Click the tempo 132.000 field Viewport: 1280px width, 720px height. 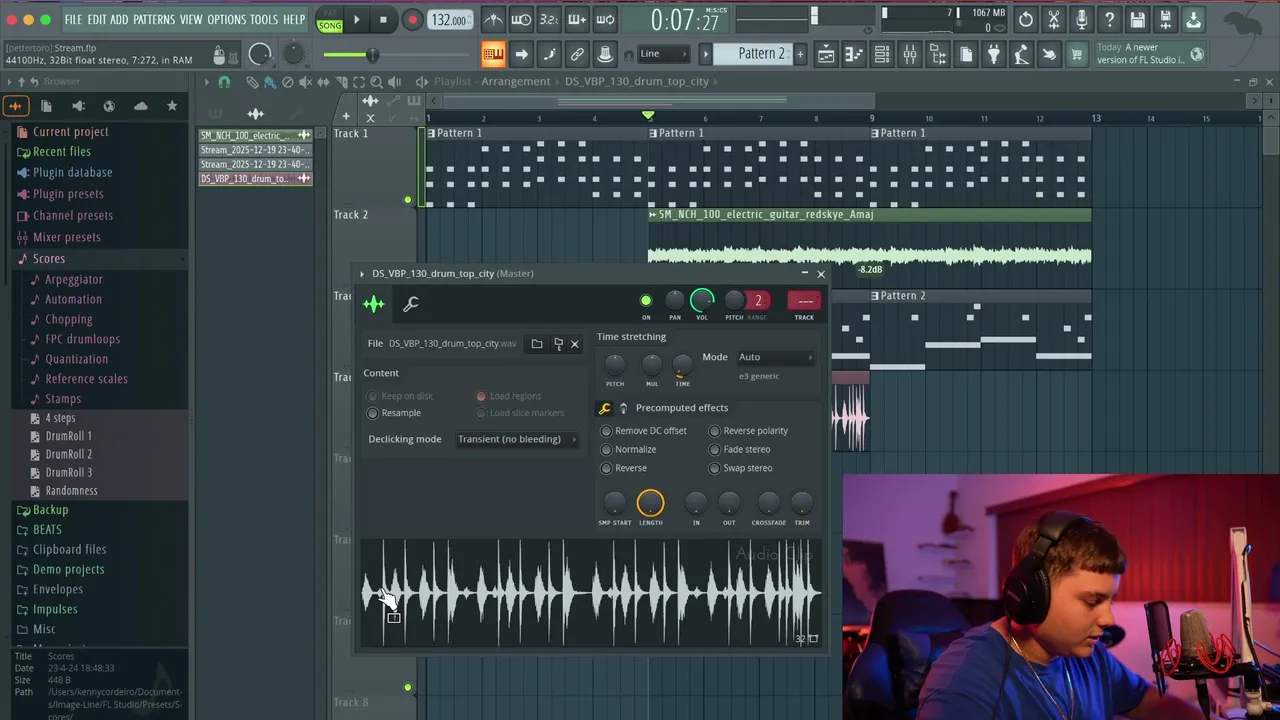(x=449, y=20)
